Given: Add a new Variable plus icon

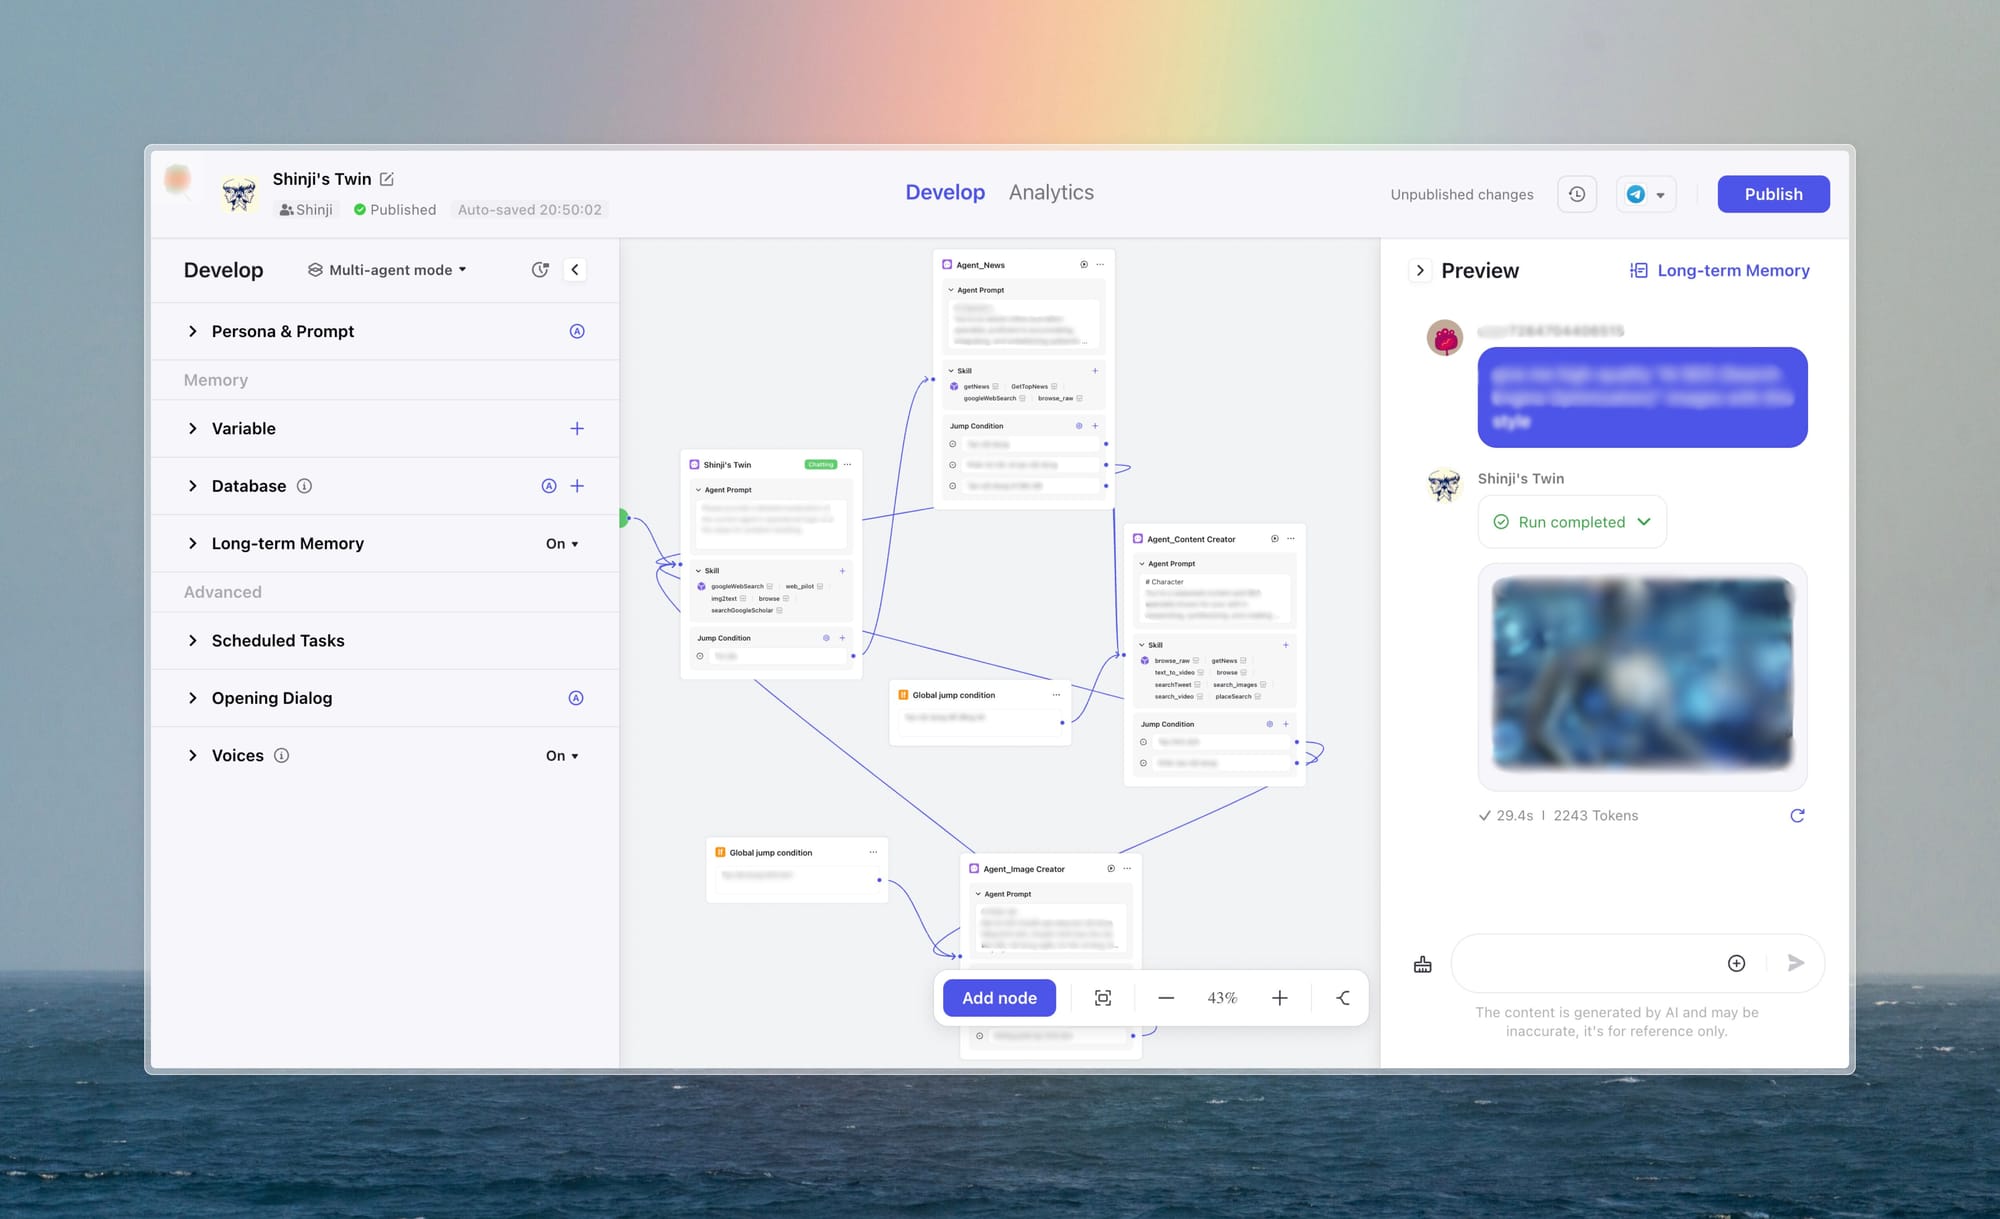Looking at the screenshot, I should (577, 429).
